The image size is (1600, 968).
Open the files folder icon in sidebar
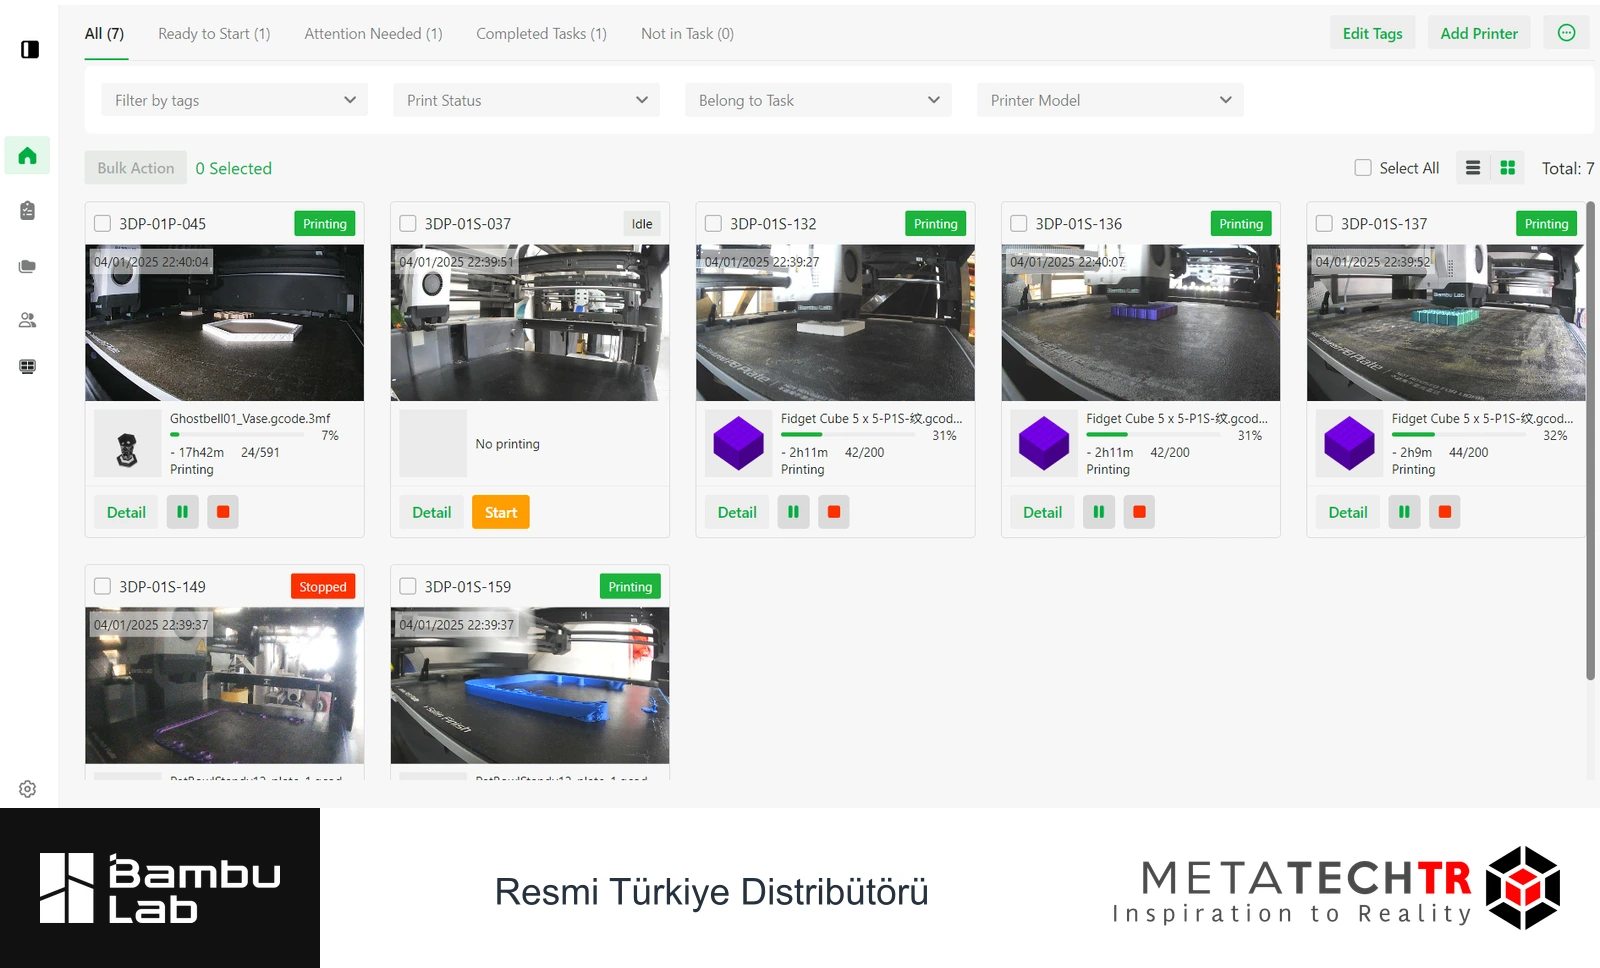(27, 266)
